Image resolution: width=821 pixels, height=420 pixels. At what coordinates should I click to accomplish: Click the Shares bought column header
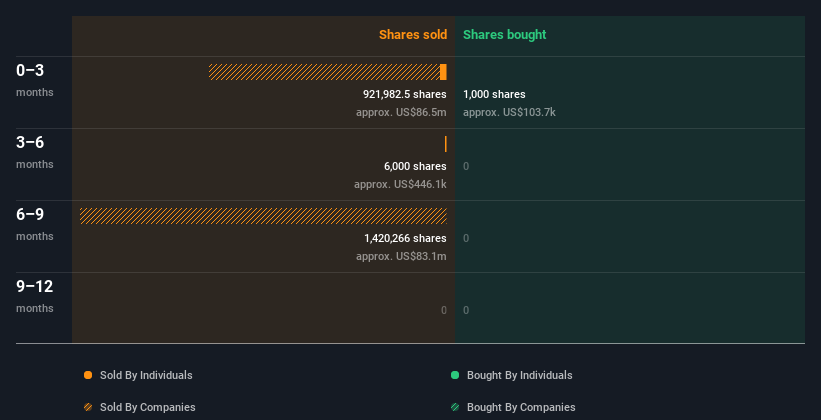pyautogui.click(x=505, y=35)
